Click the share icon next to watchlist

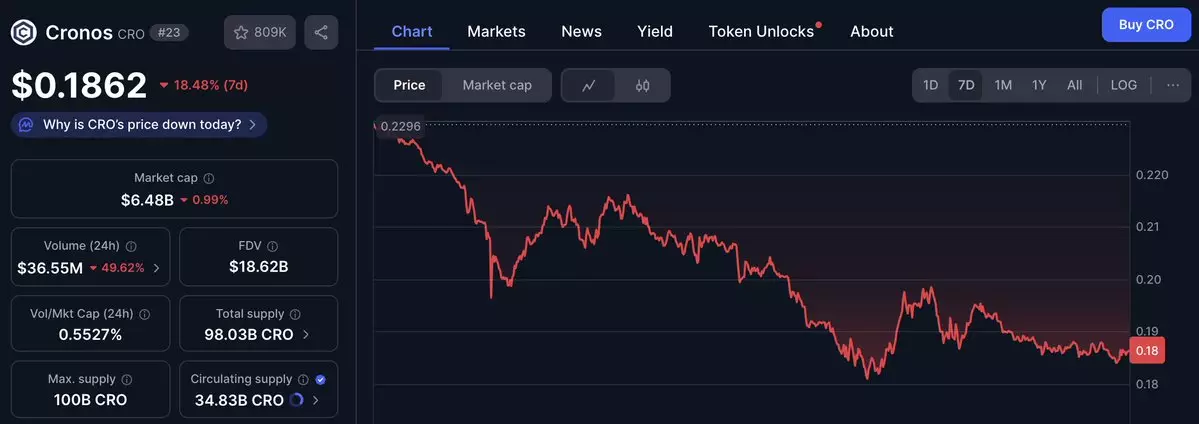coord(321,32)
